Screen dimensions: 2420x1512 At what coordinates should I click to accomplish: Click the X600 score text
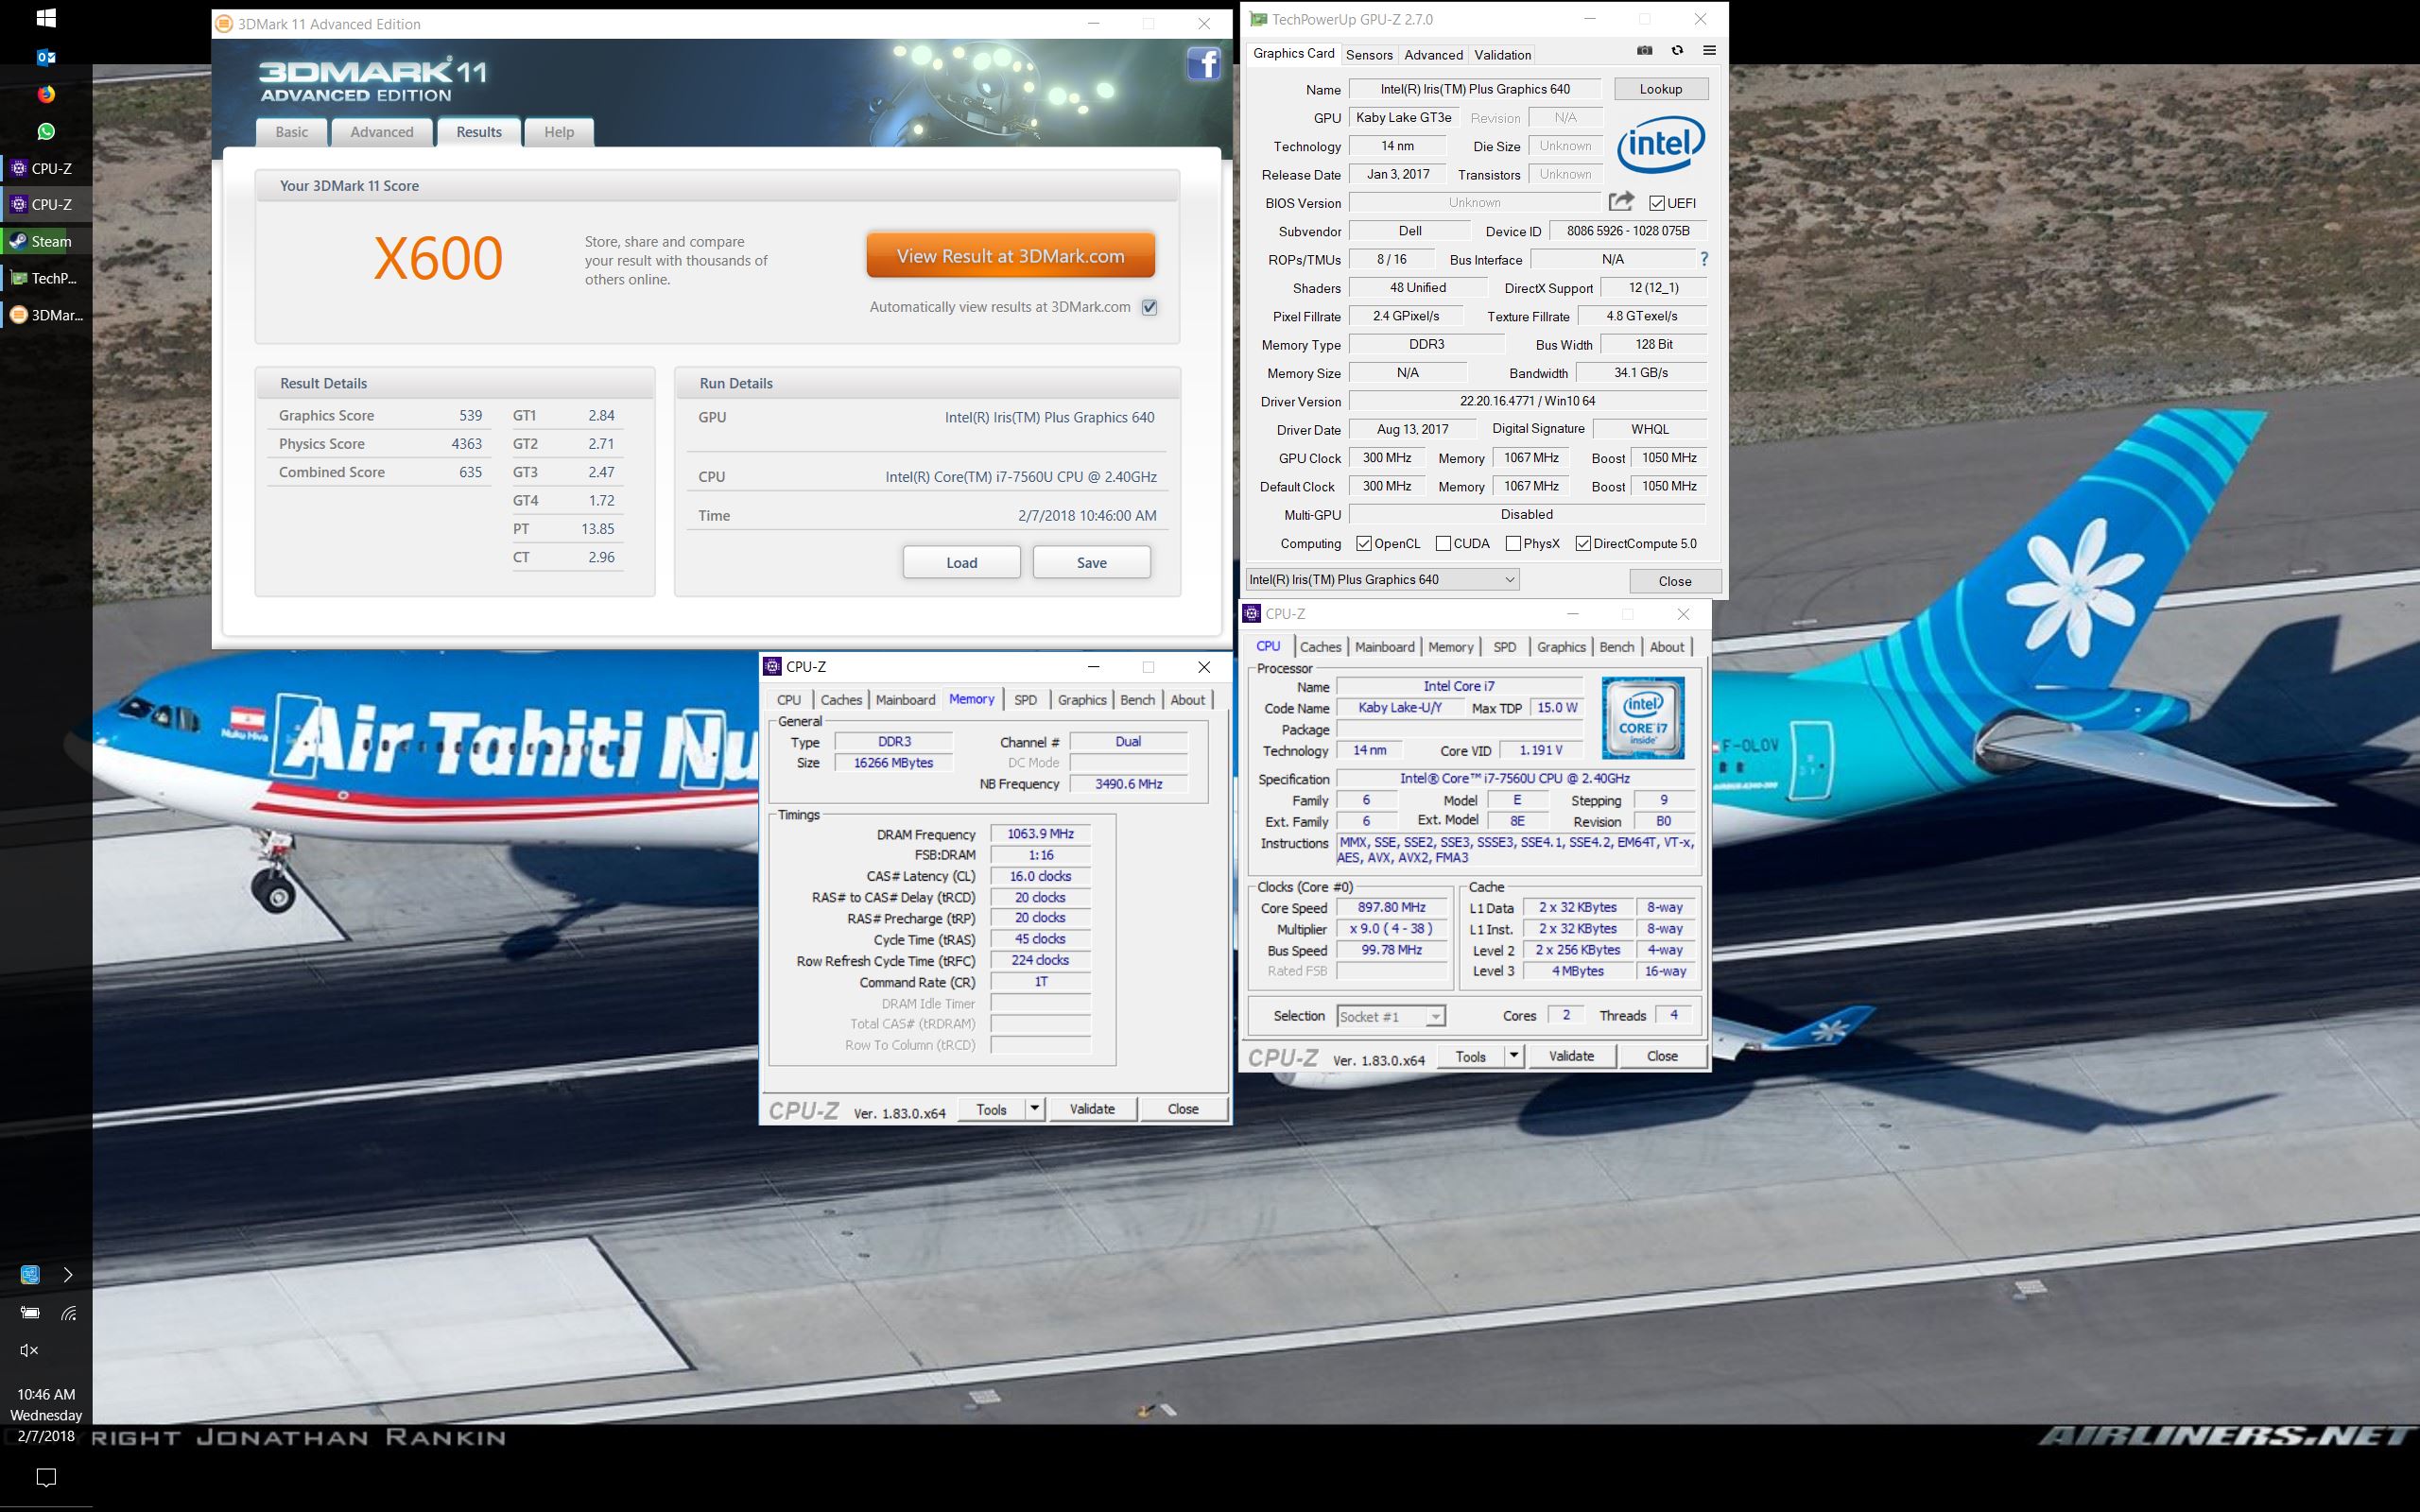[x=438, y=258]
